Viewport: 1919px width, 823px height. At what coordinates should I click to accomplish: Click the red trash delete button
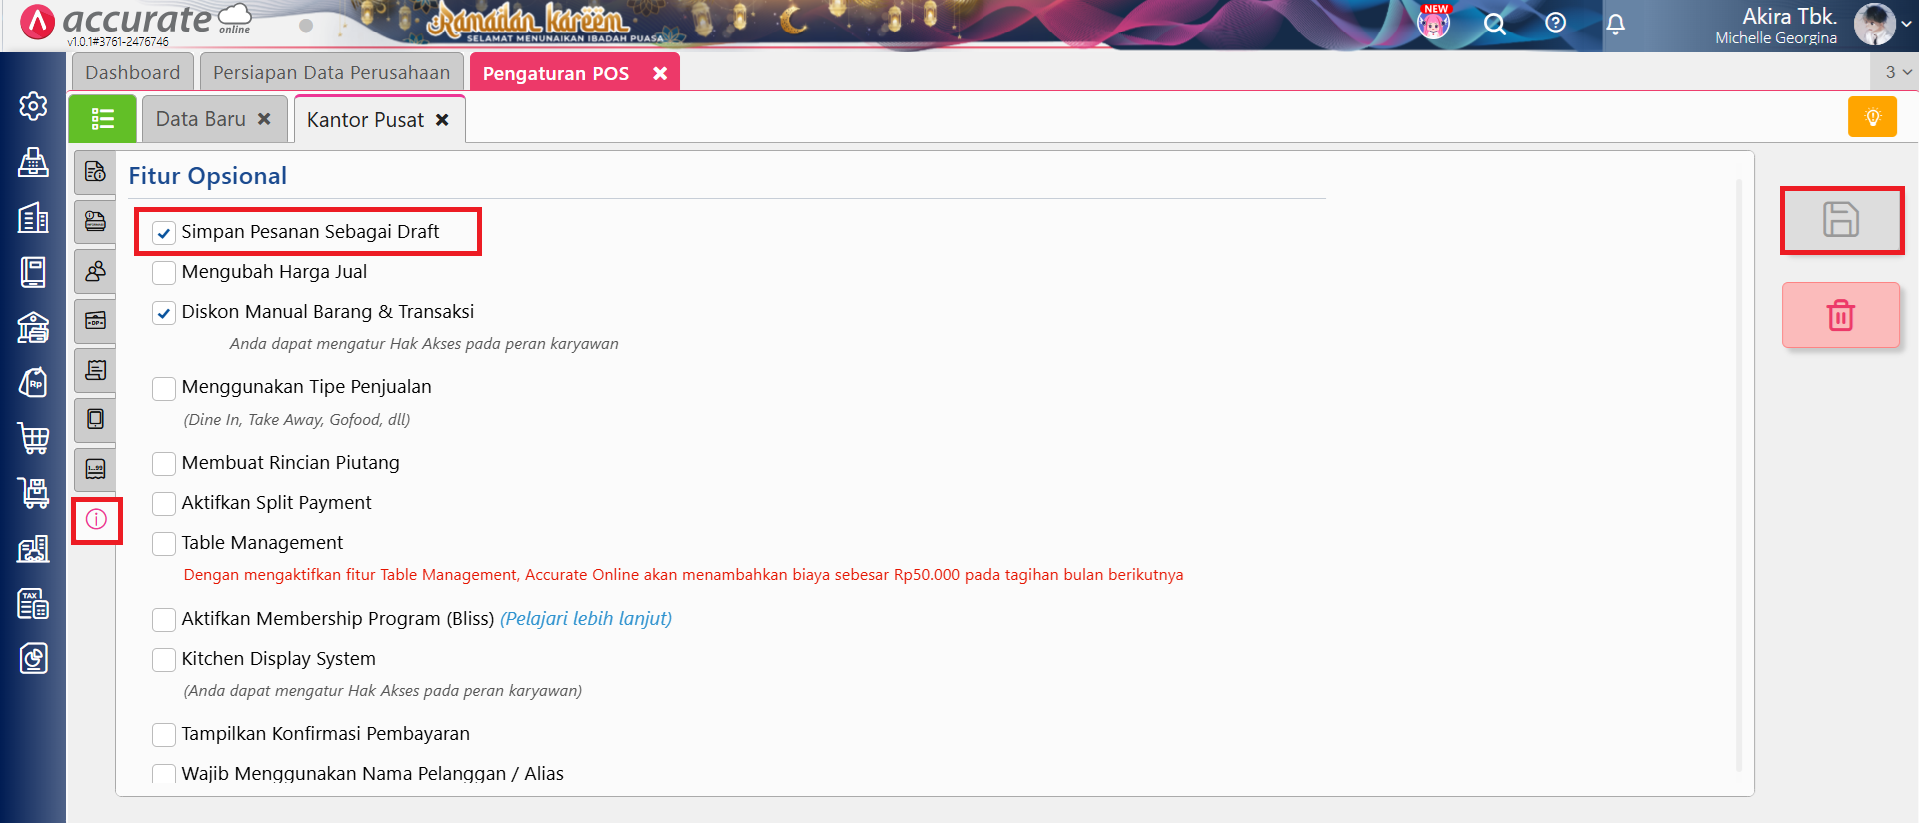coord(1840,315)
